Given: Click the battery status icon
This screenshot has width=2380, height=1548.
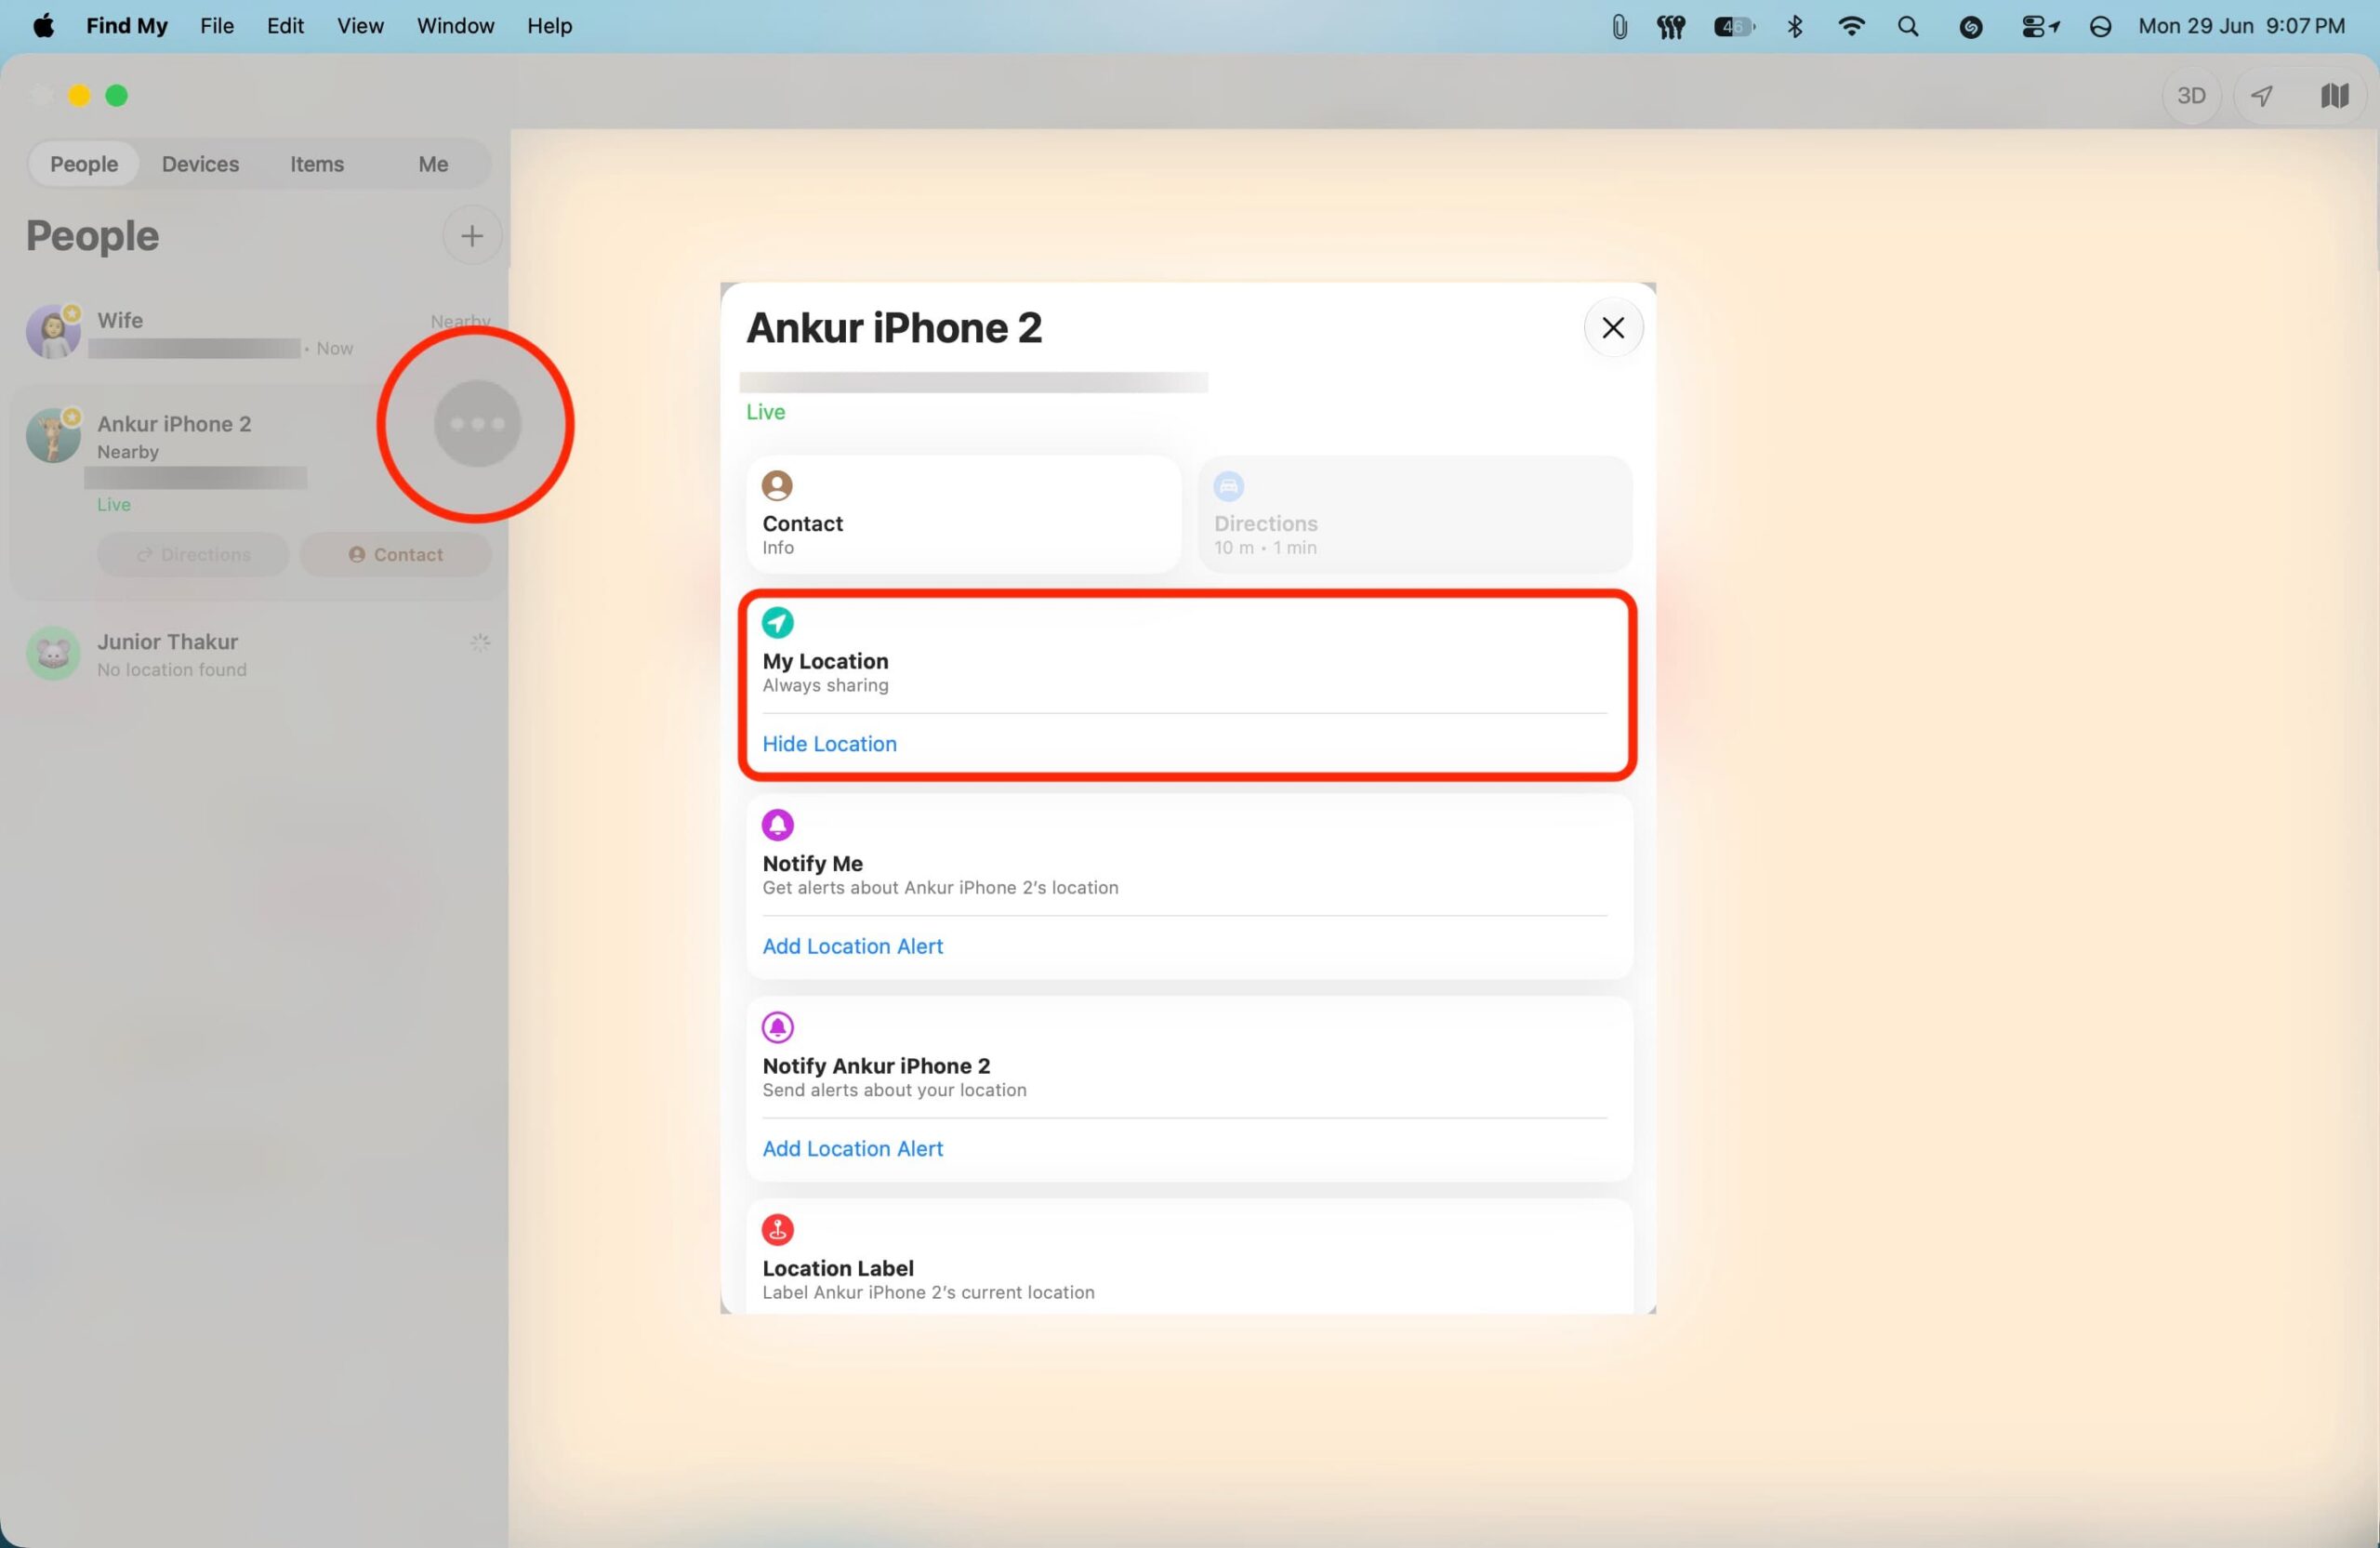Looking at the screenshot, I should click(1734, 27).
